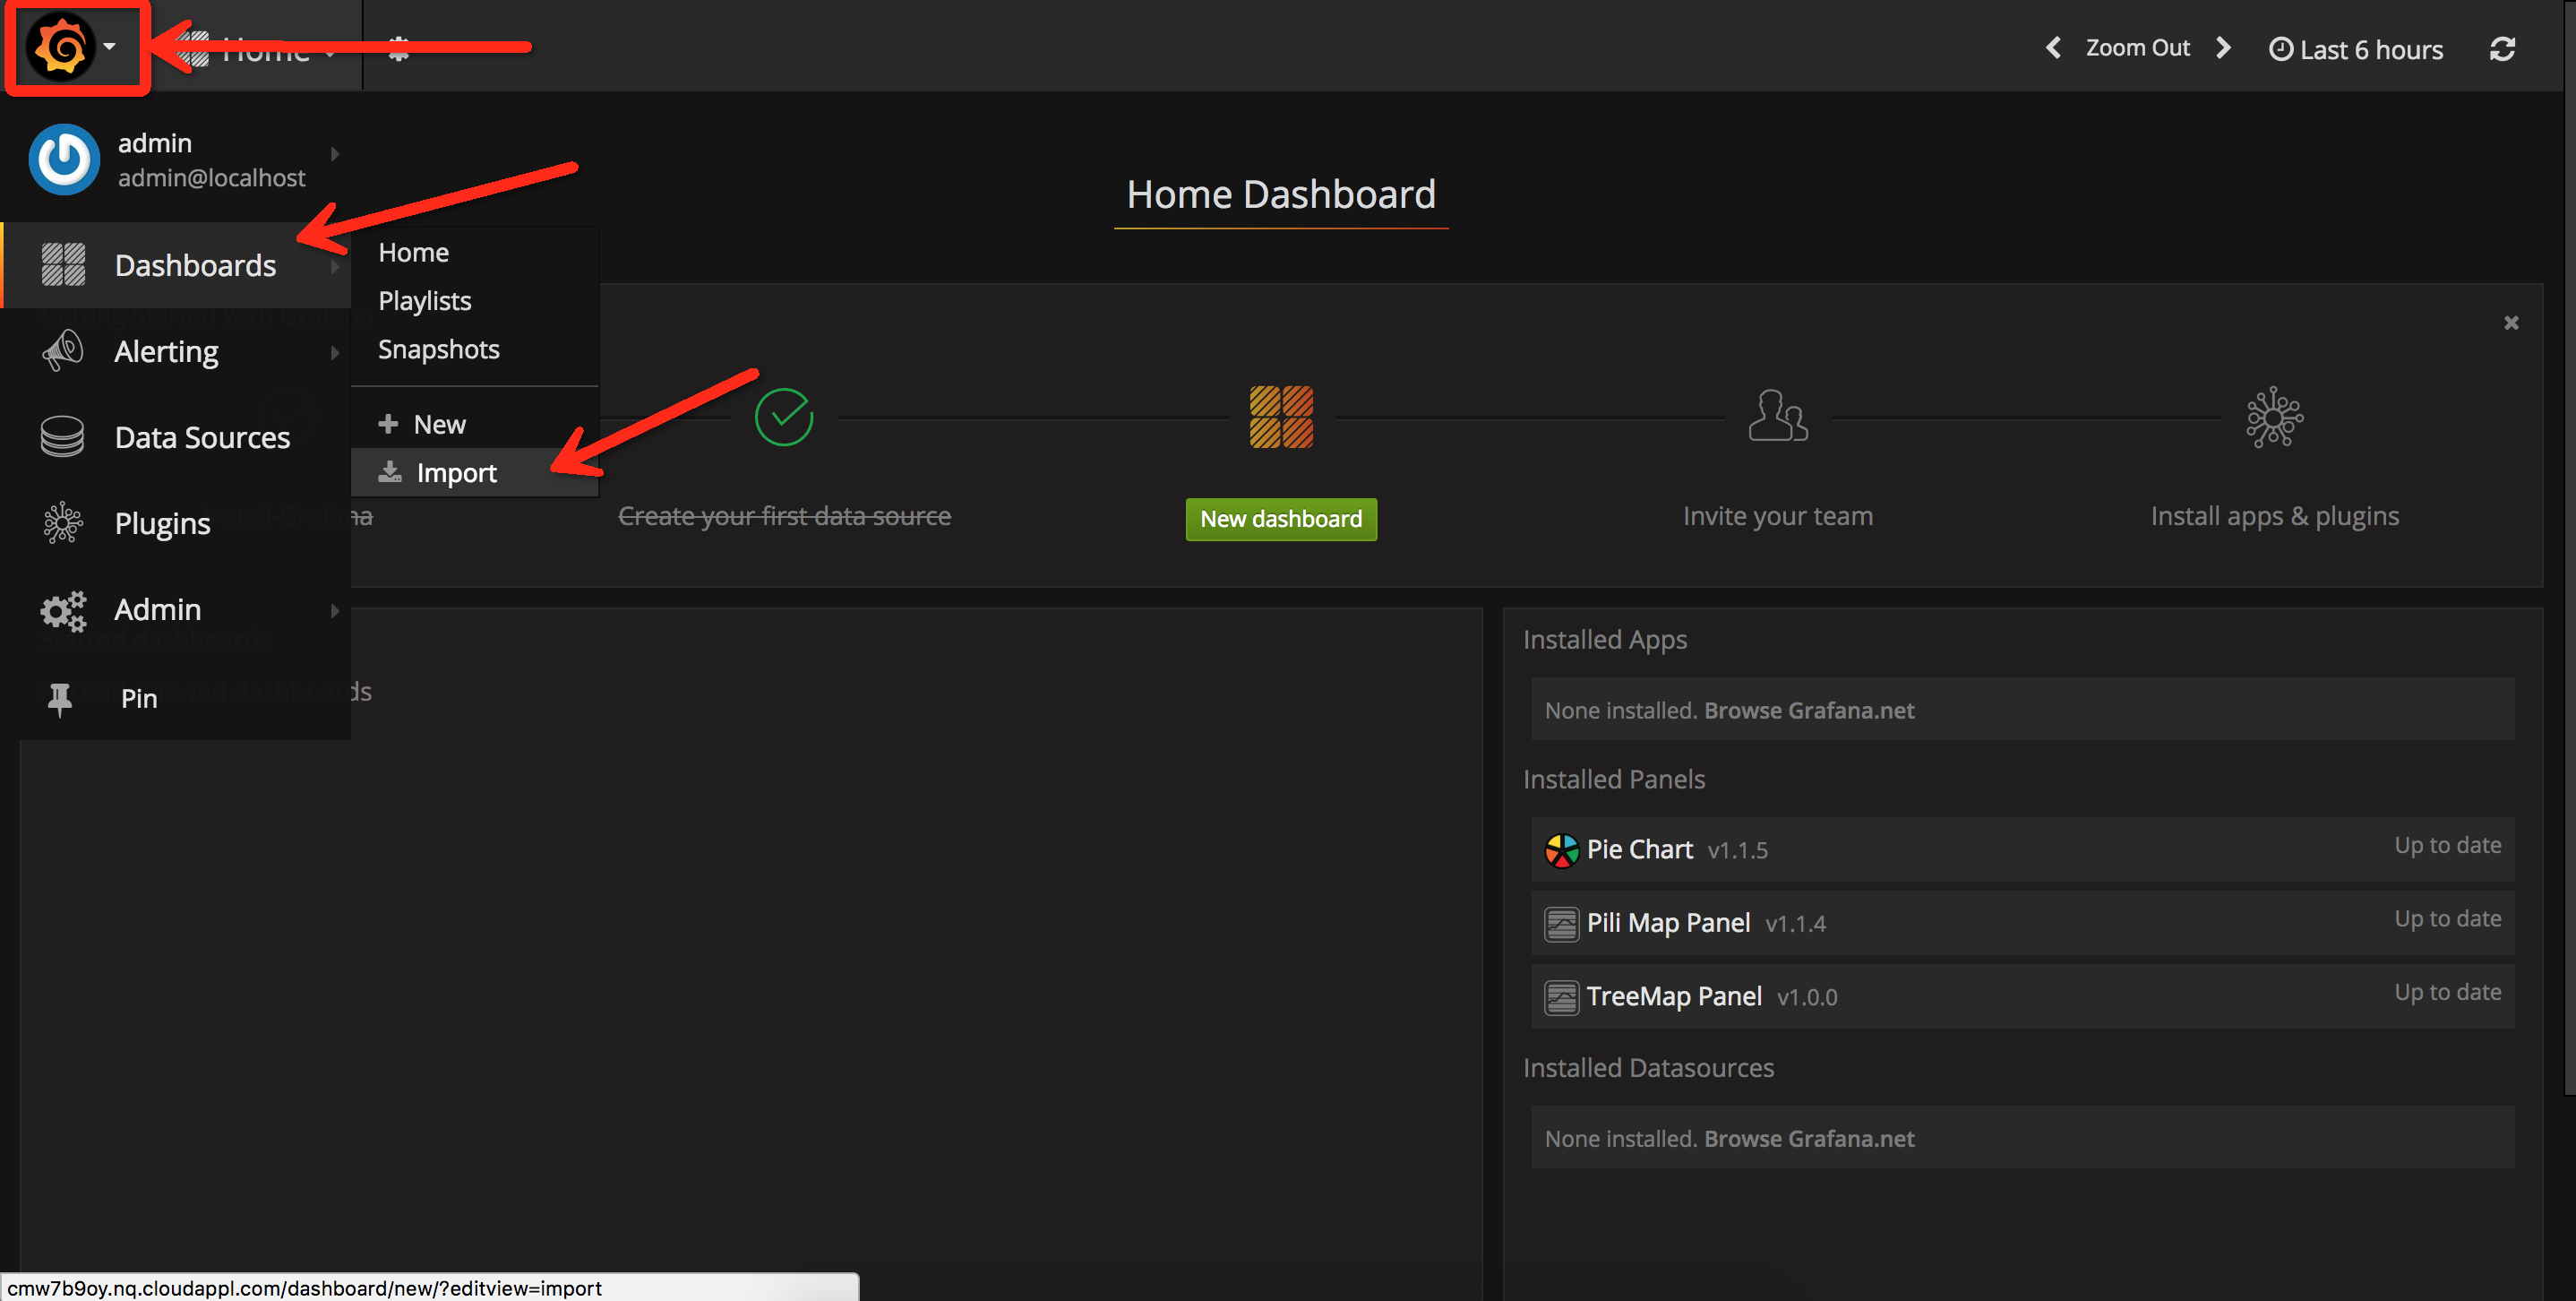Click the download icon beside Import
2576x1301 pixels.
[x=389, y=472]
